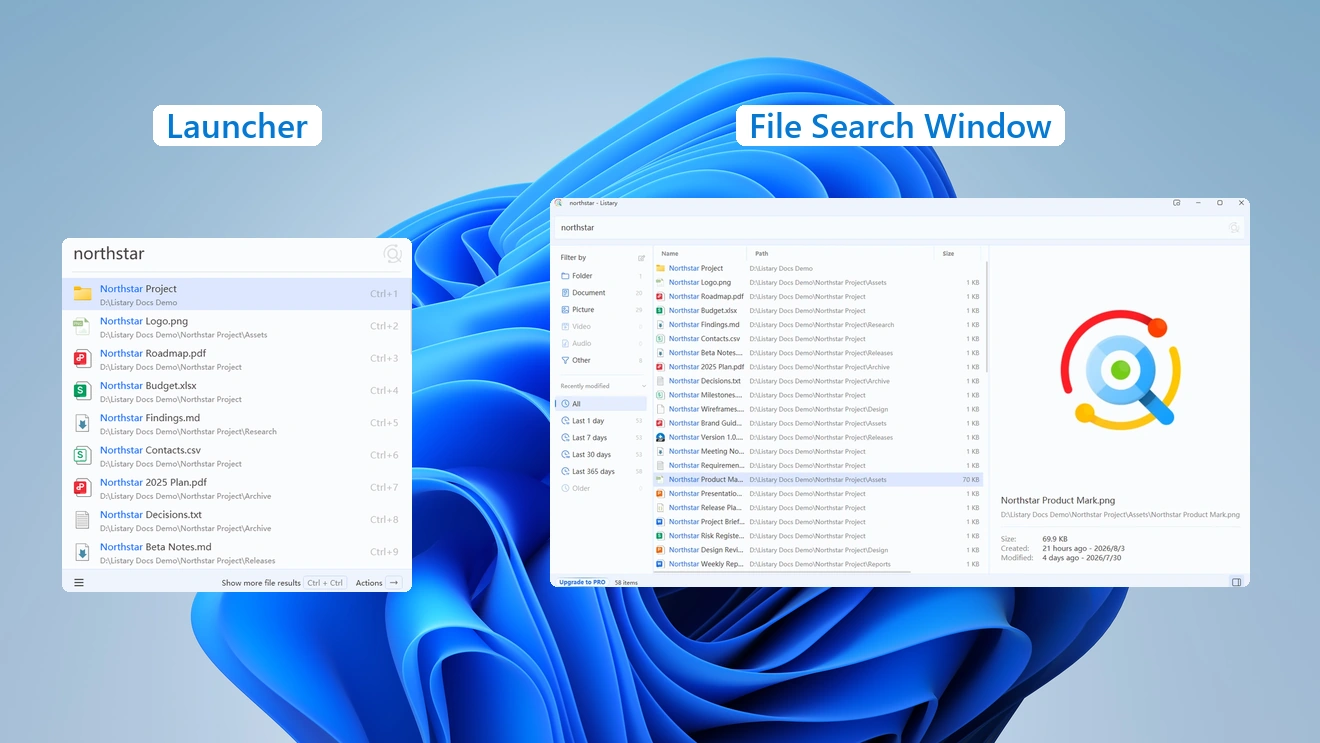Collapse the Recently modified section
This screenshot has width=1320, height=743.
pos(643,386)
